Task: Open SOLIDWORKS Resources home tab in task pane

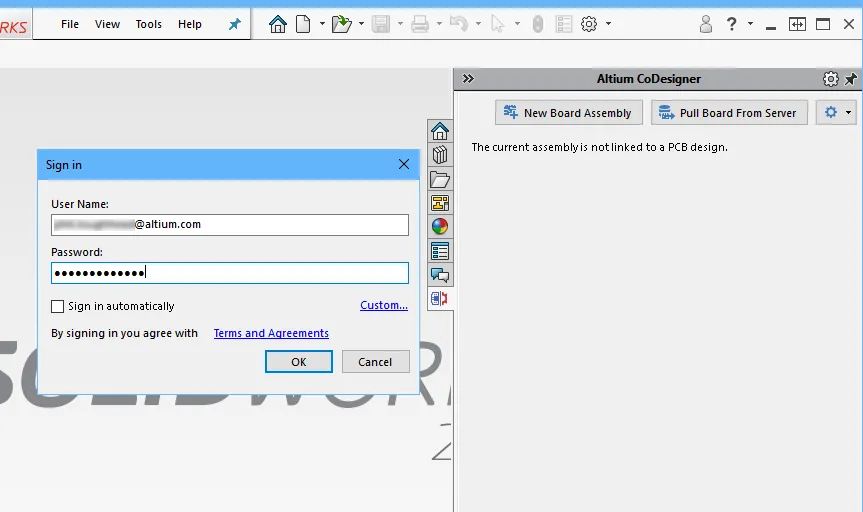Action: click(440, 132)
